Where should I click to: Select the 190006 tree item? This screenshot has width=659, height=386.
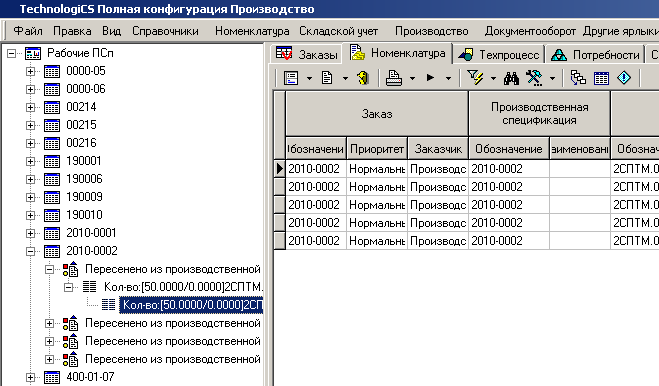click(x=84, y=179)
